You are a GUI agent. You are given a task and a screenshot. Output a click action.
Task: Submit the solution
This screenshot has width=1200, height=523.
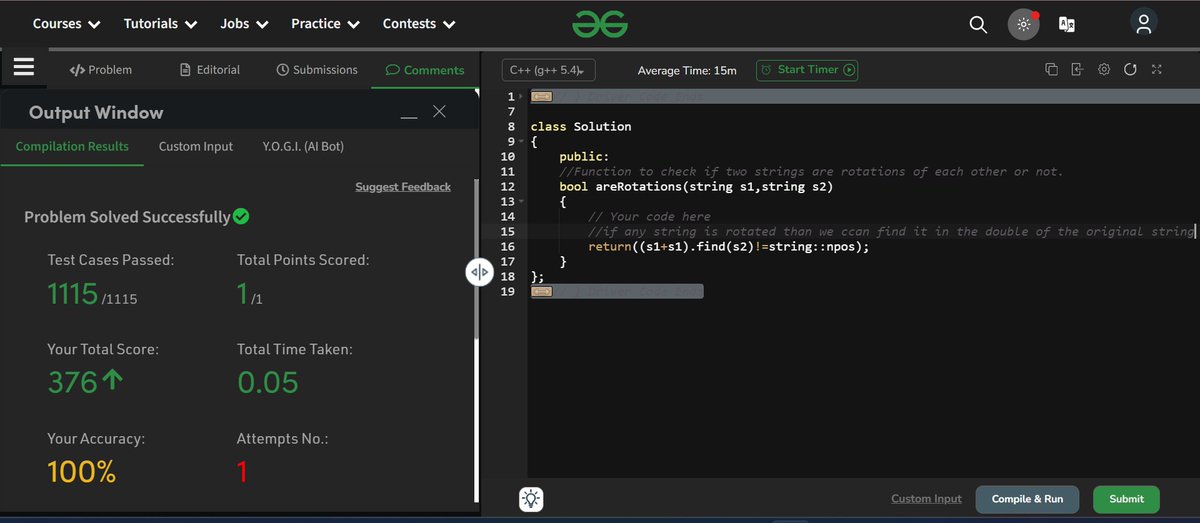coord(1126,499)
